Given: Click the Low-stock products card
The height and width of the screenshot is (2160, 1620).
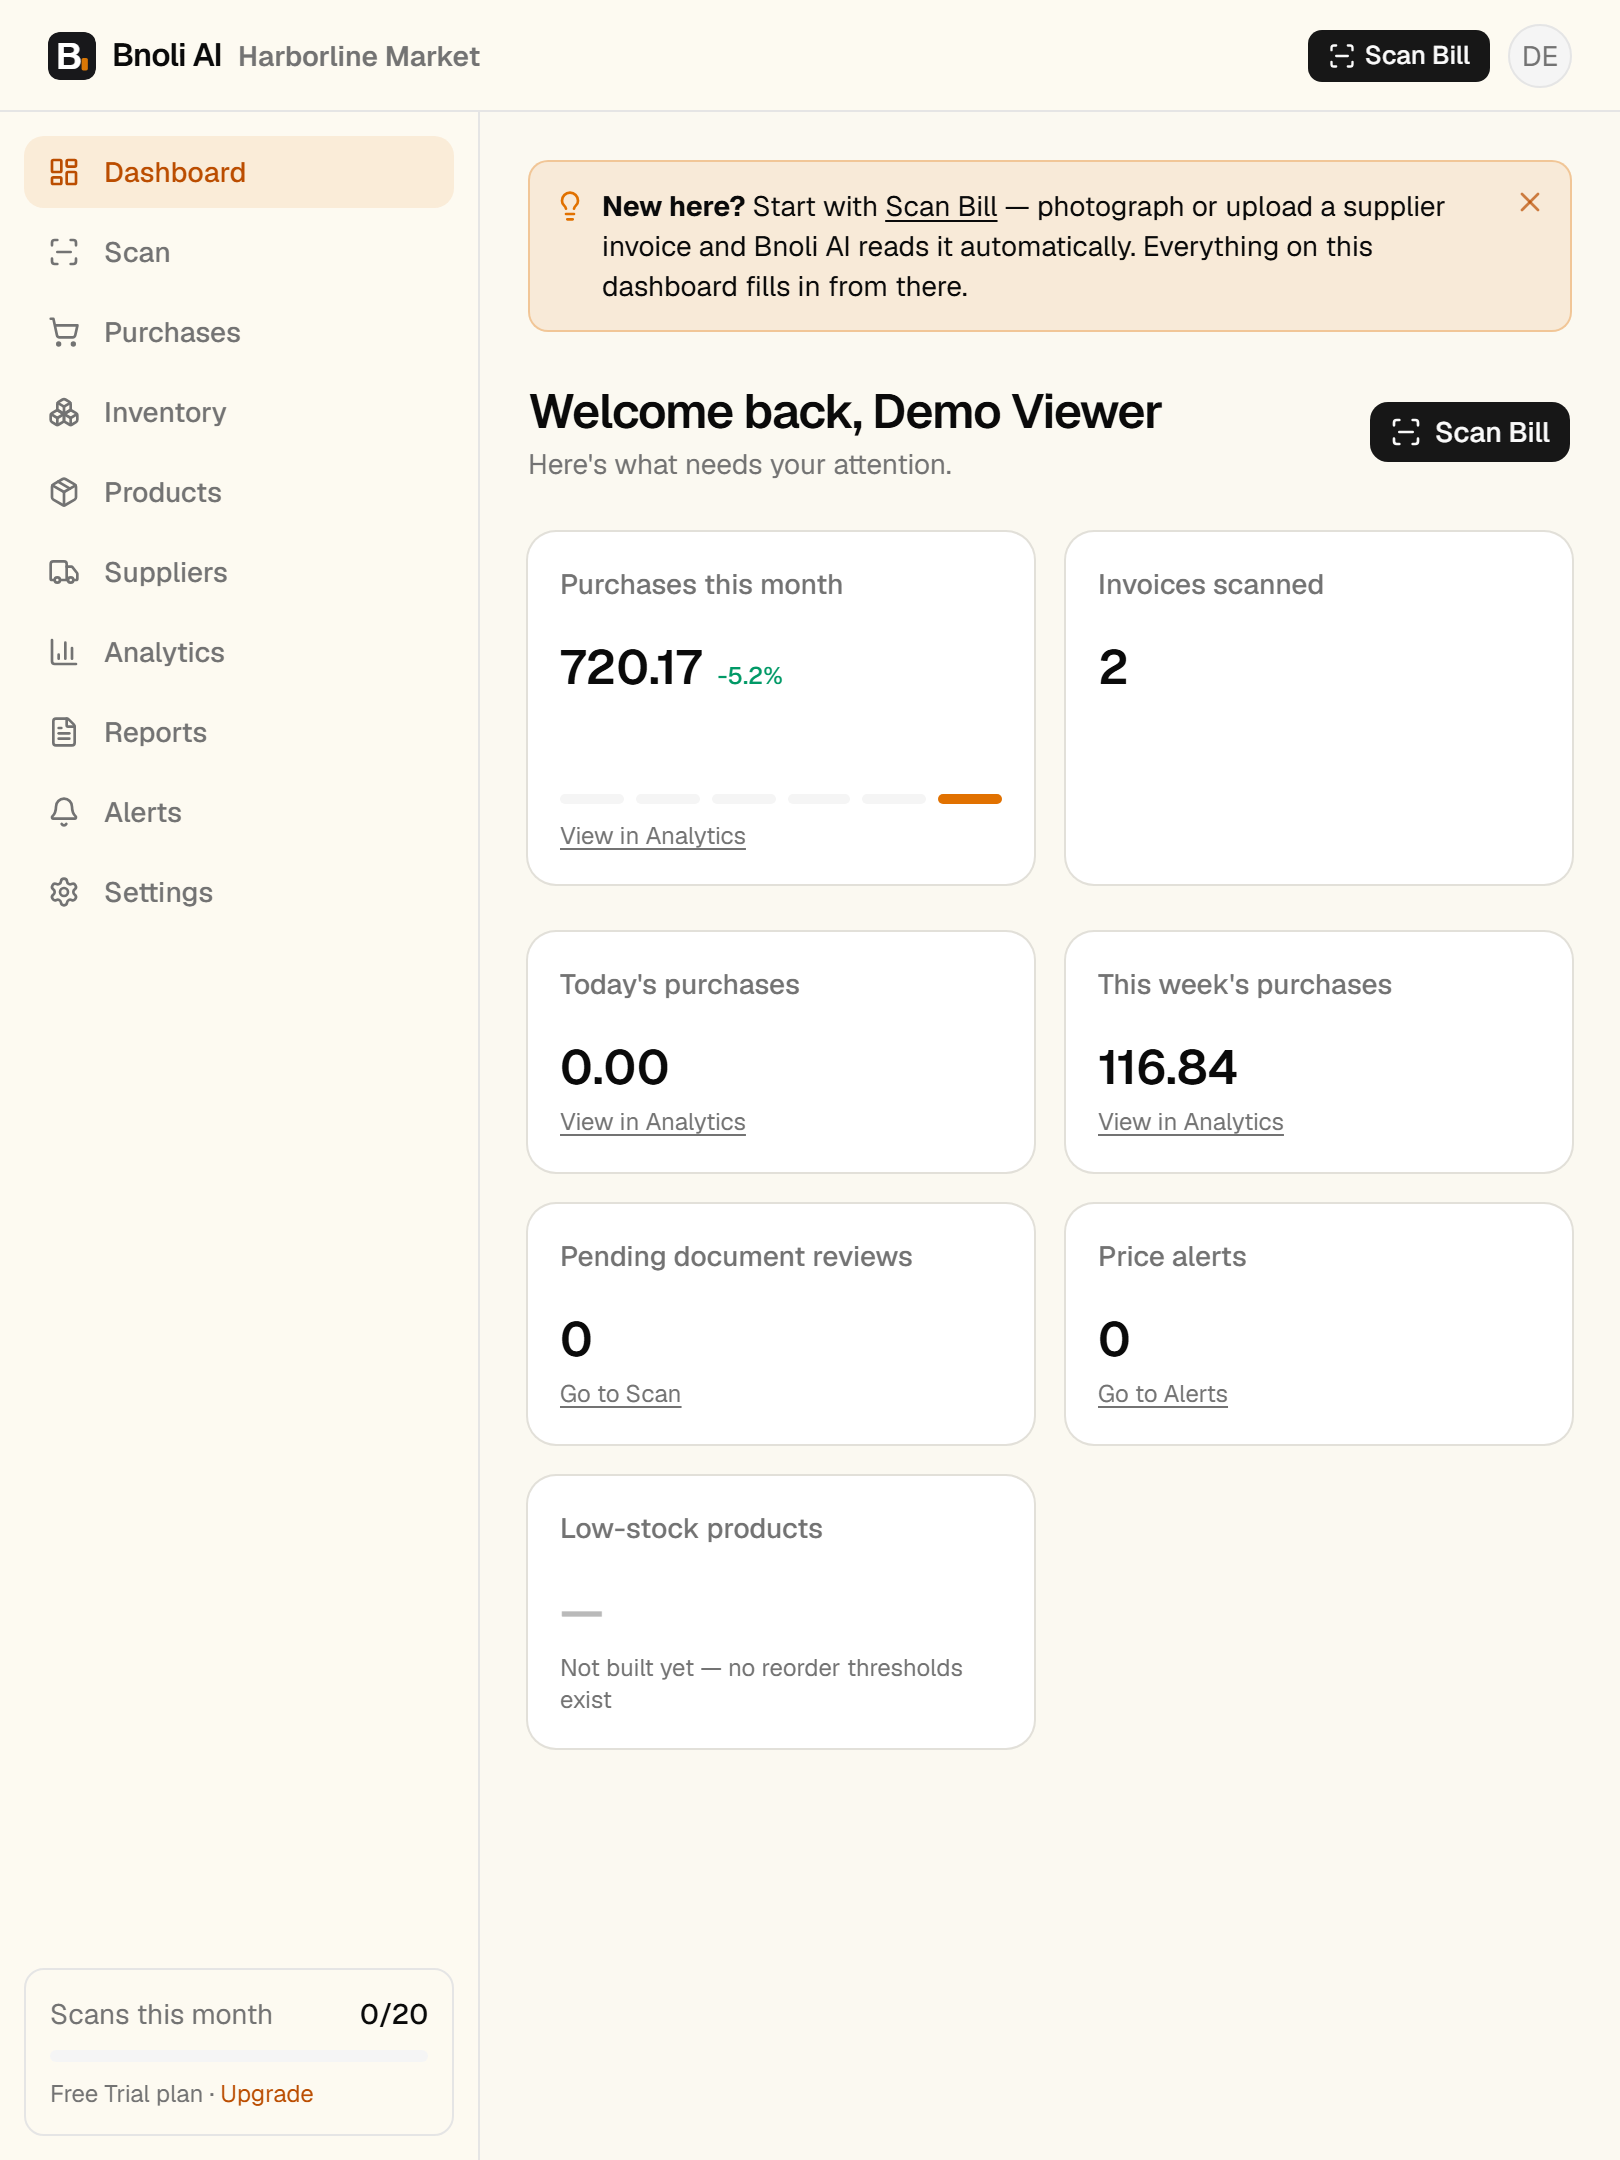Looking at the screenshot, I should pyautogui.click(x=781, y=1612).
